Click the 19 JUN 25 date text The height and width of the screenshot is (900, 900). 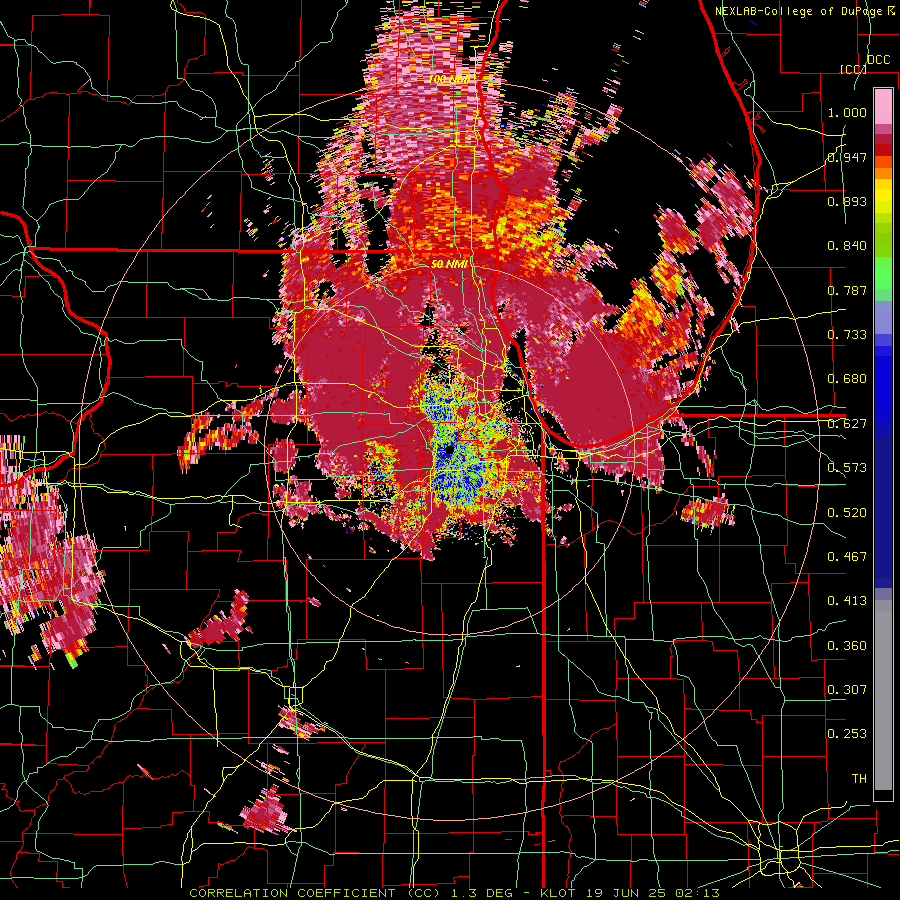click(x=626, y=893)
